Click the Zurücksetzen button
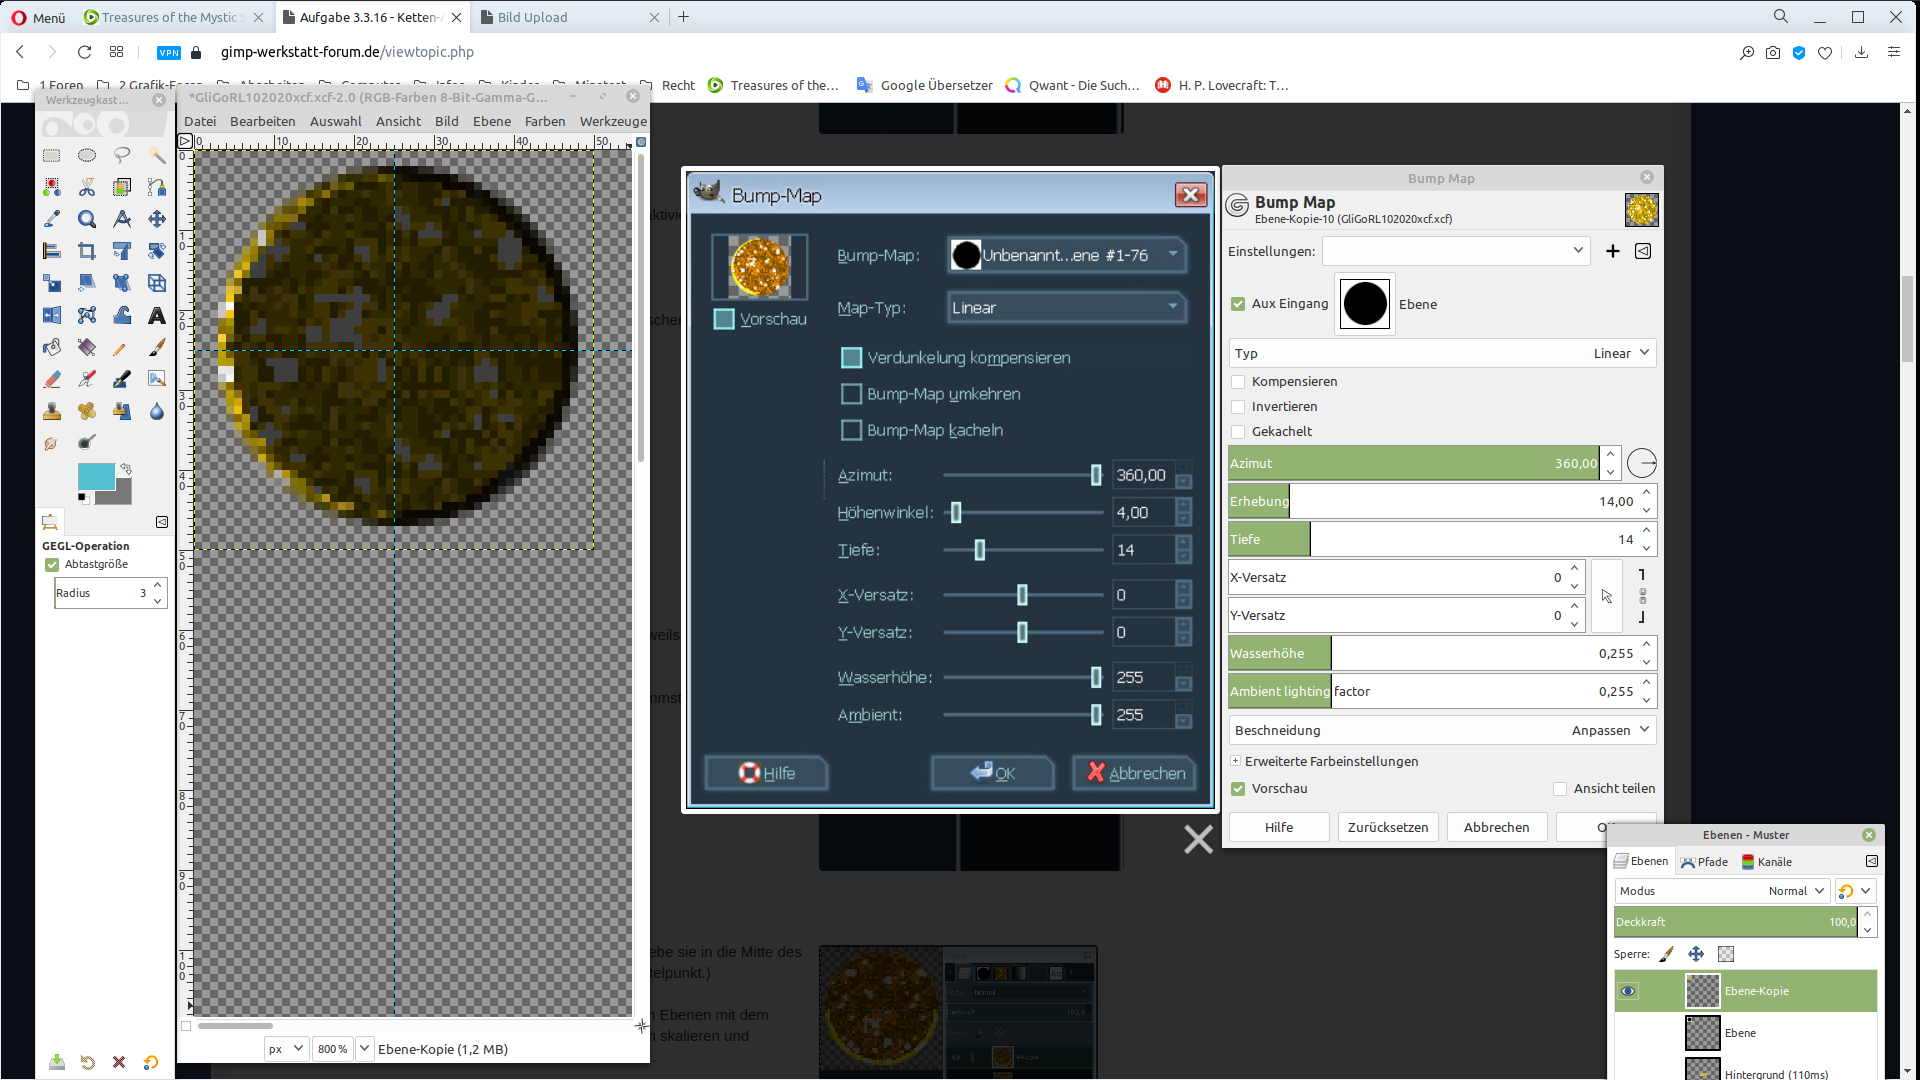 [x=1387, y=827]
